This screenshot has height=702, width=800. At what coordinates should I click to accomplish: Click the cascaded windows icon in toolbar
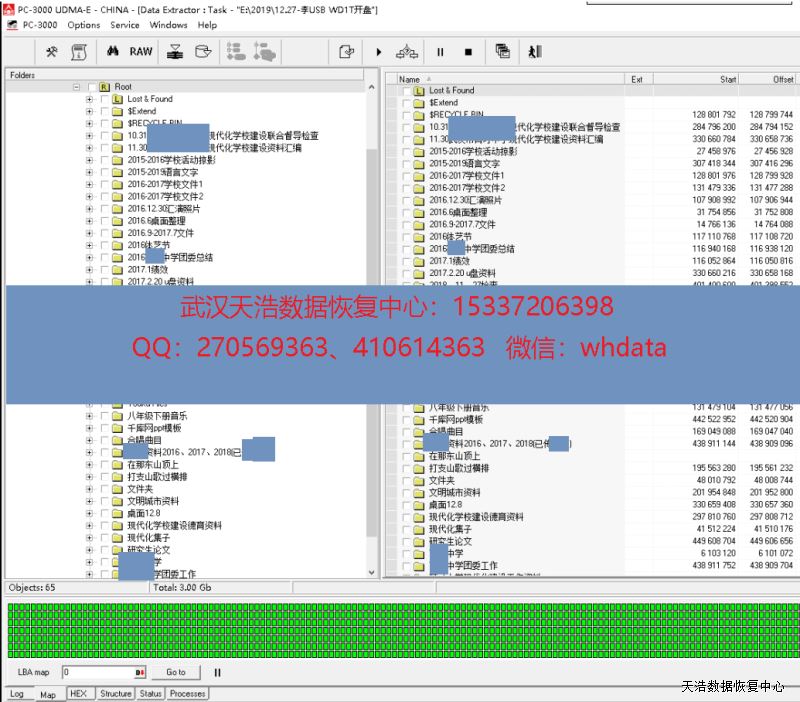tap(502, 51)
